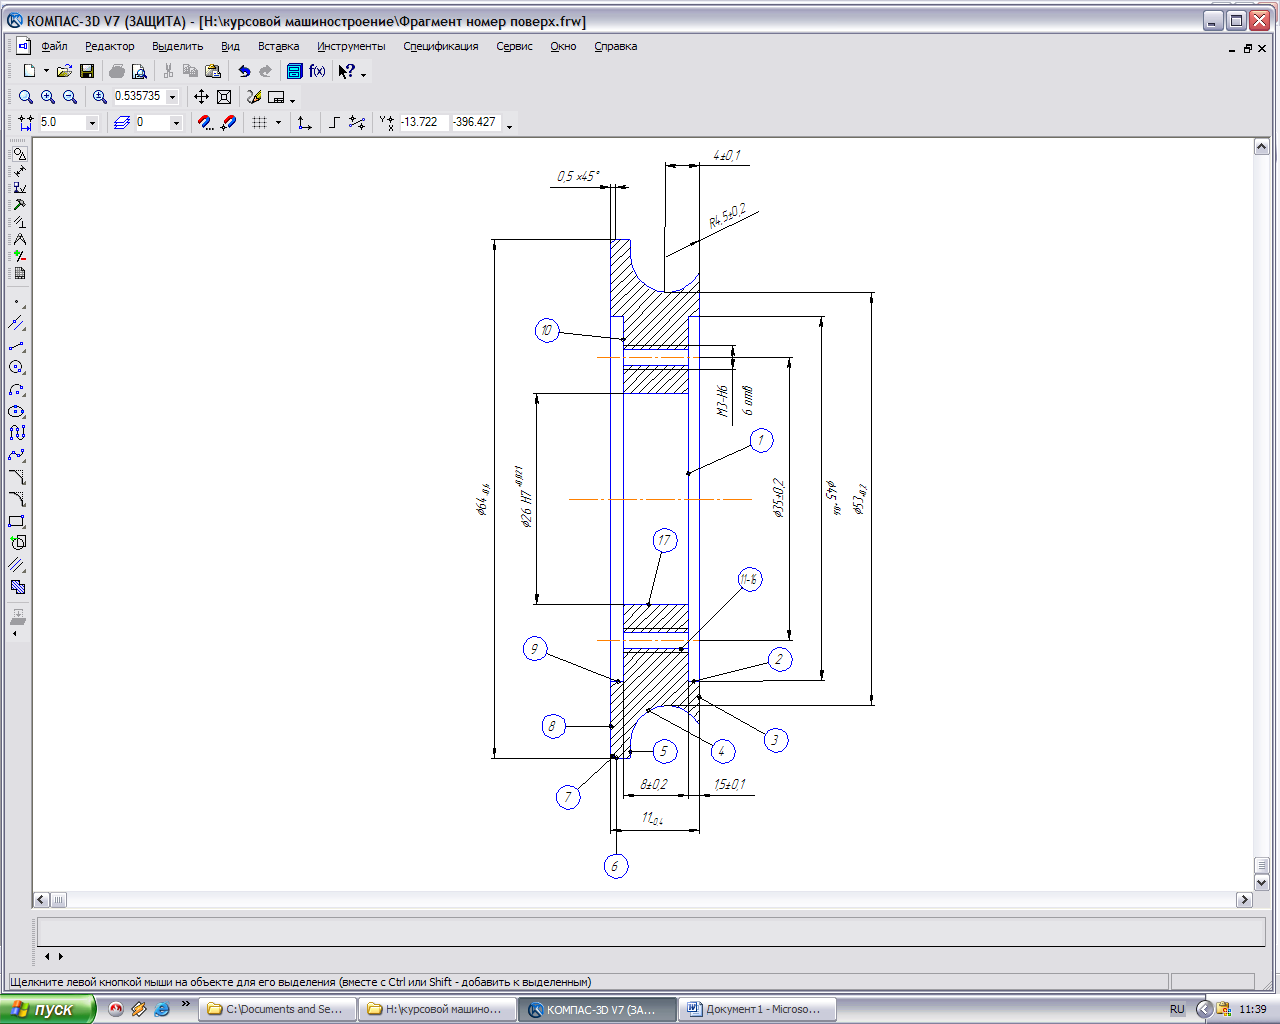Viewport: 1280px width, 1024px height.
Task: Expand the cursor step 5.0 dropdown
Action: pos(92,123)
